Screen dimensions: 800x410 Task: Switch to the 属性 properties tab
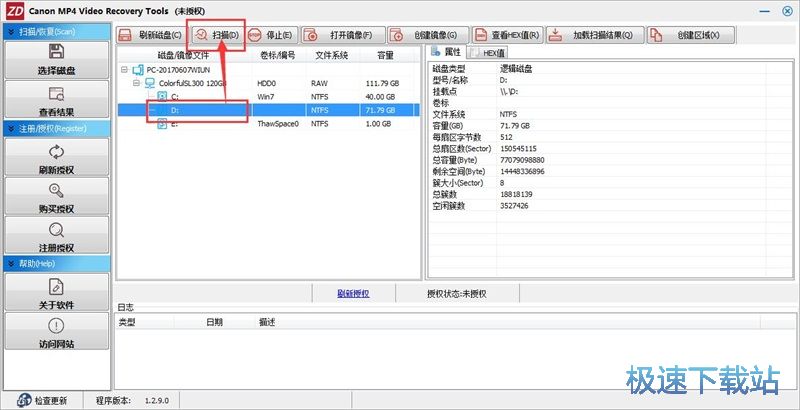pyautogui.click(x=446, y=52)
